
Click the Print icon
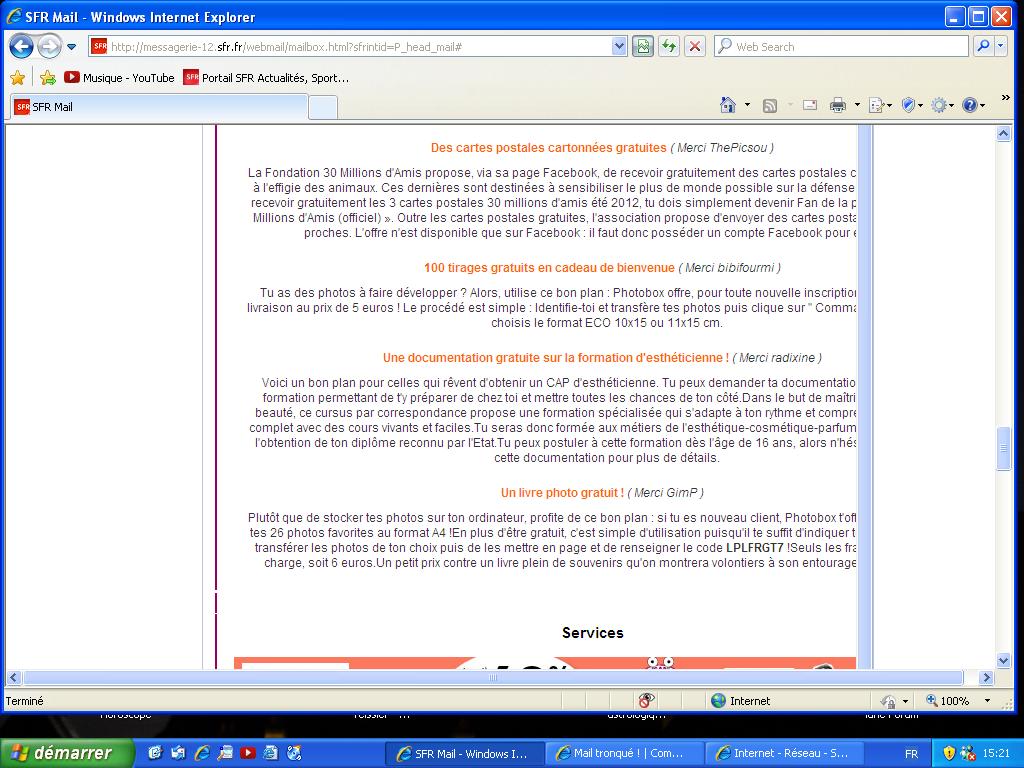(837, 104)
